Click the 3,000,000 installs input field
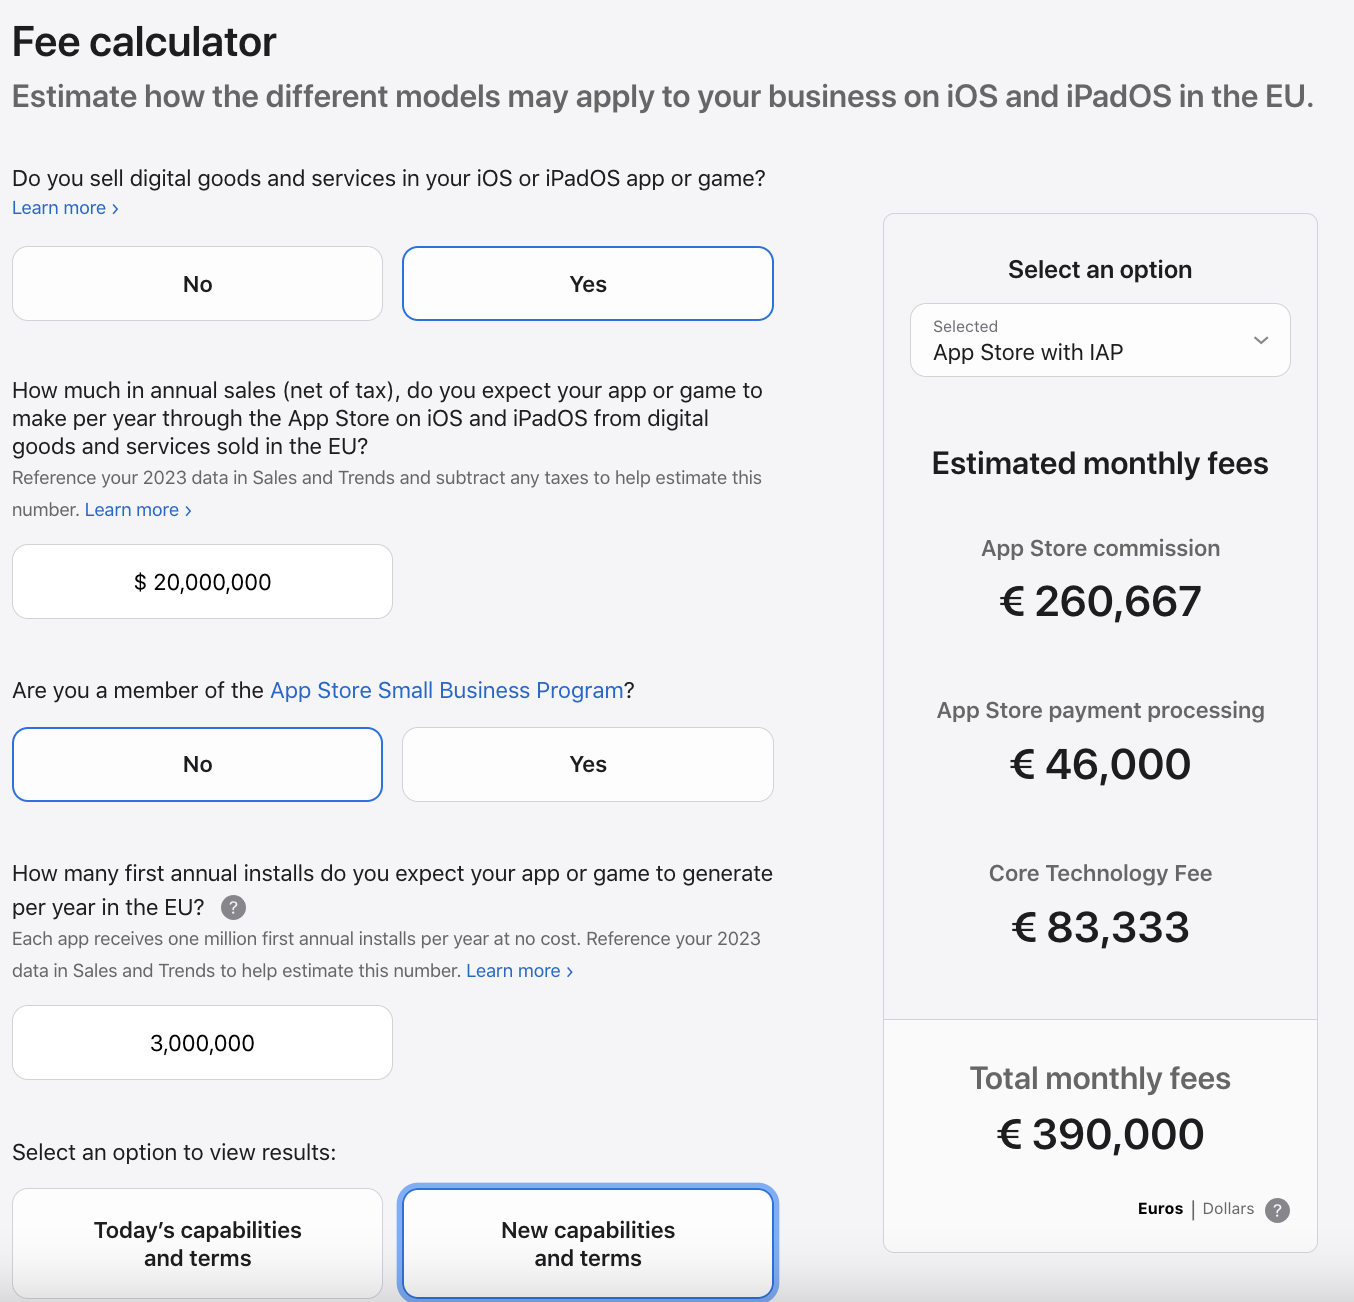 pyautogui.click(x=202, y=1043)
